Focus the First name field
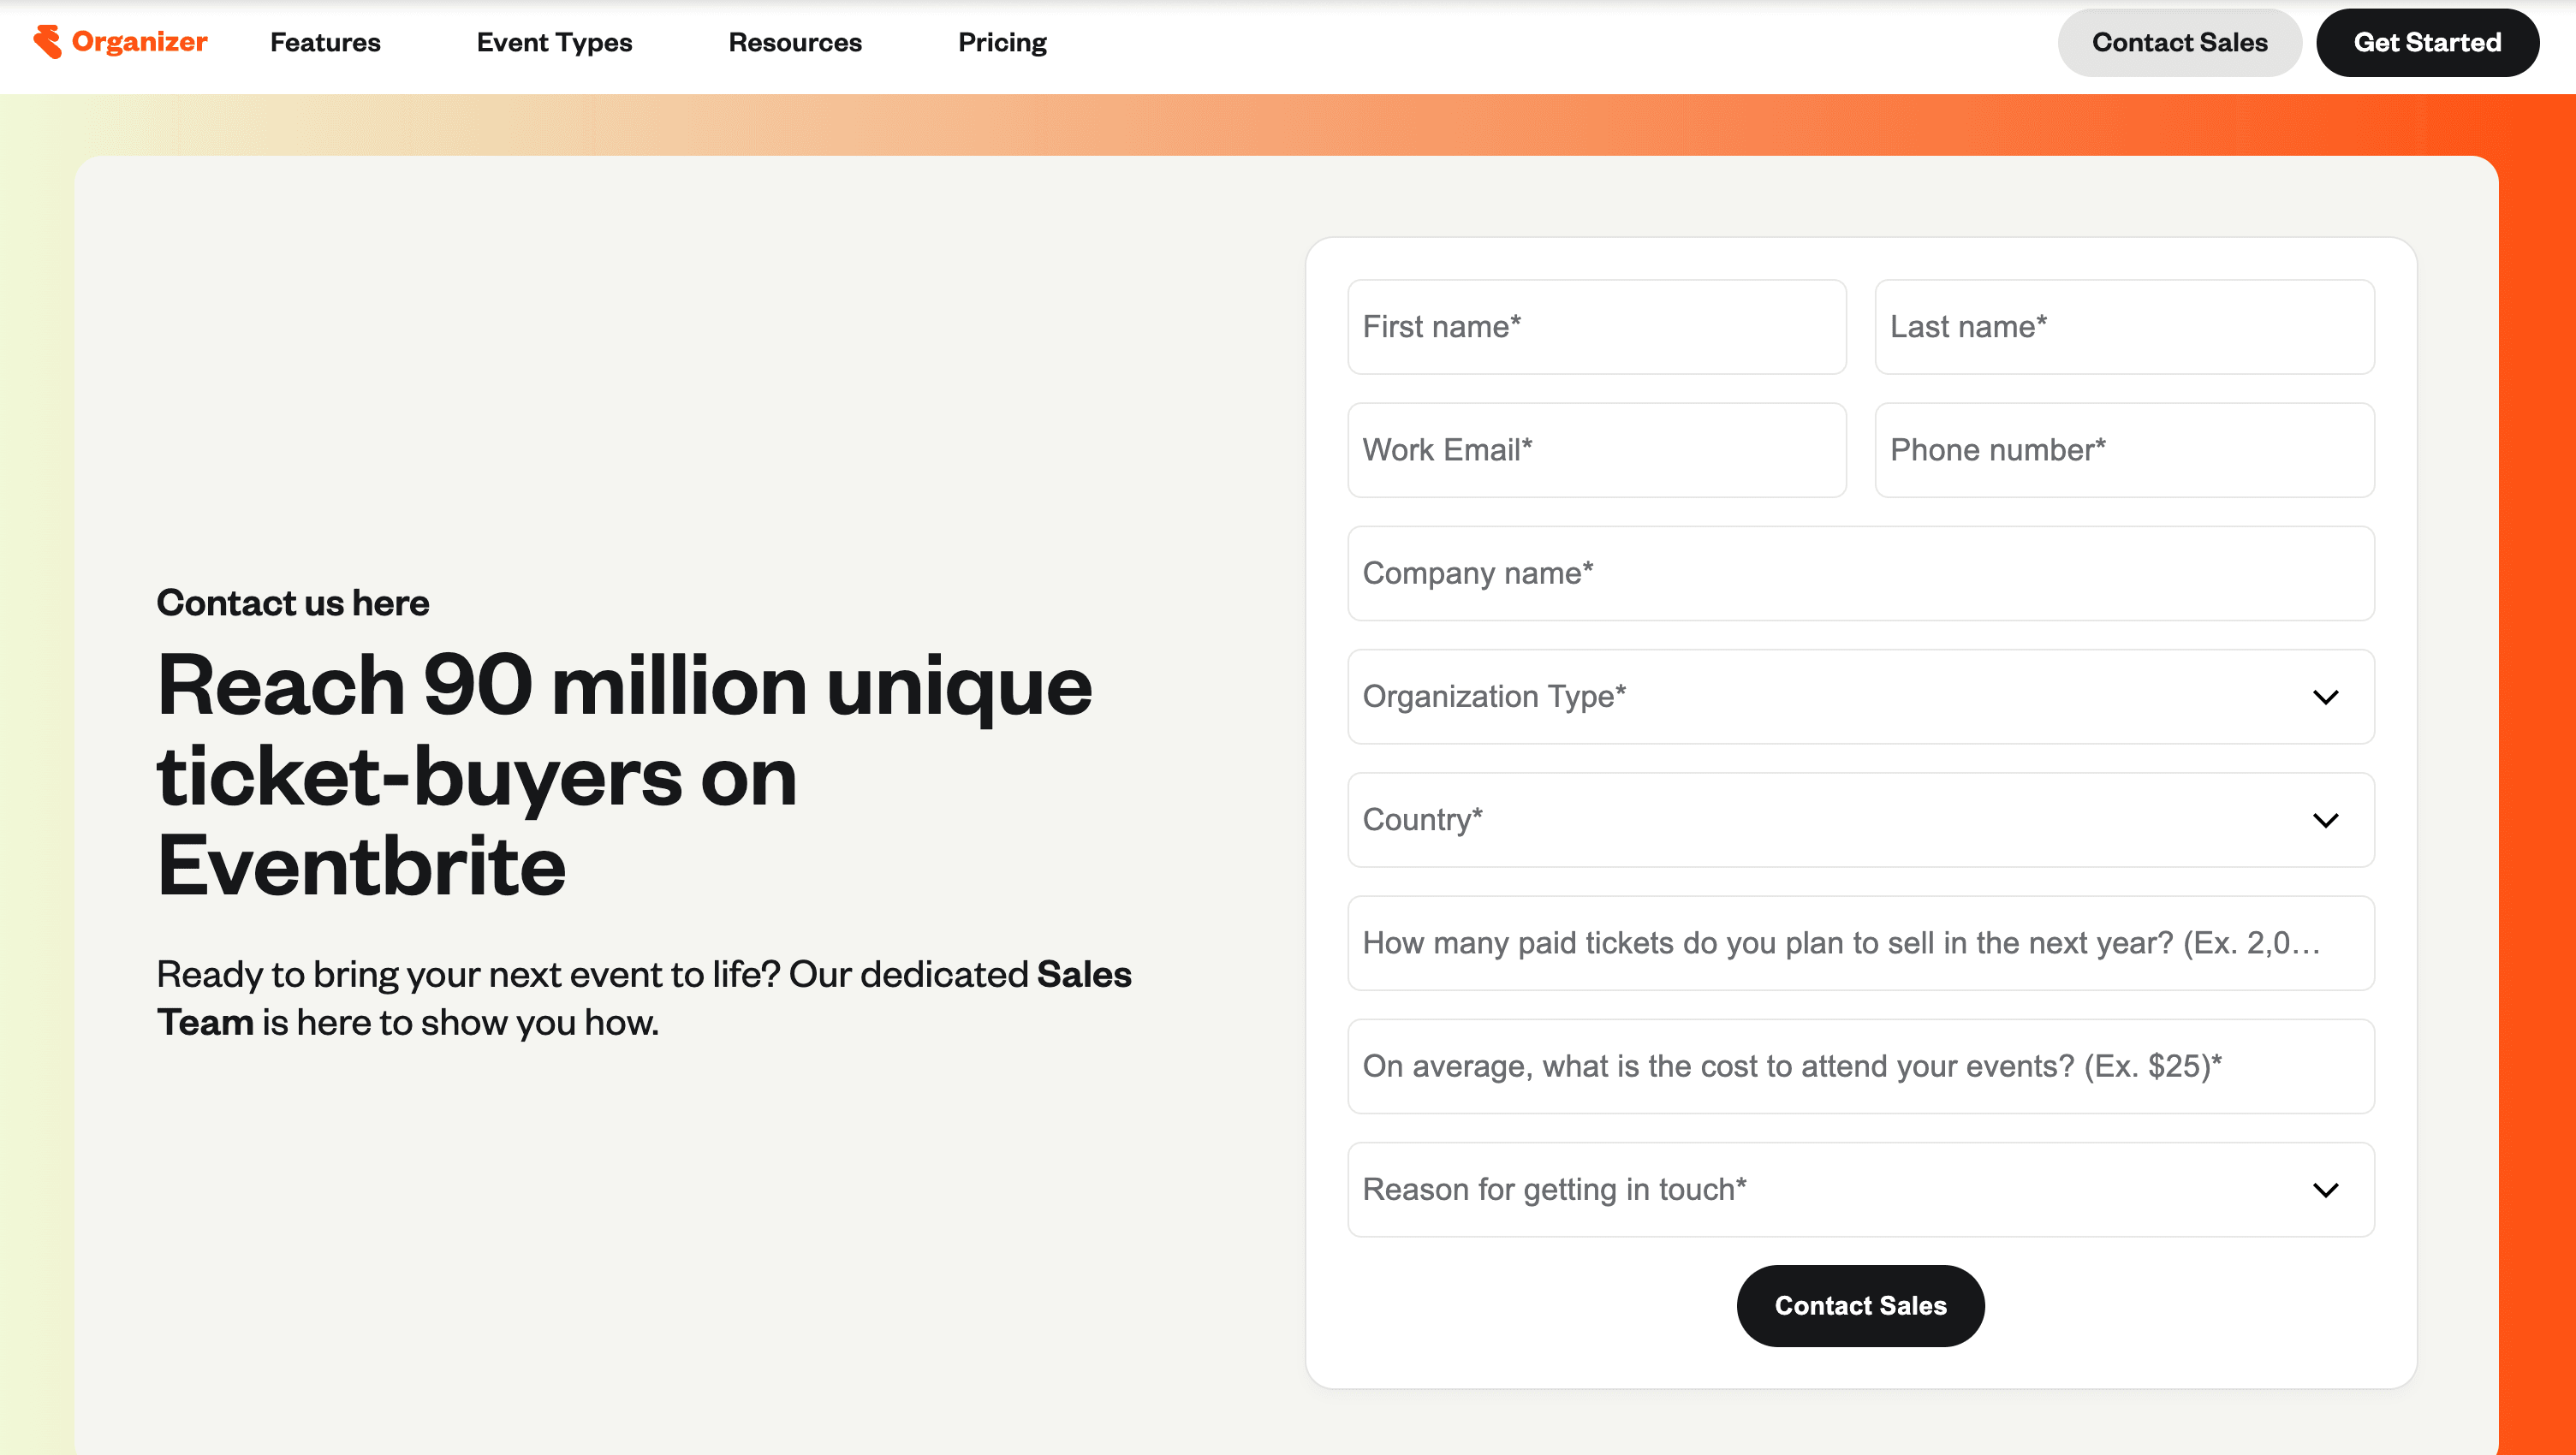The width and height of the screenshot is (2576, 1455). coord(1596,327)
